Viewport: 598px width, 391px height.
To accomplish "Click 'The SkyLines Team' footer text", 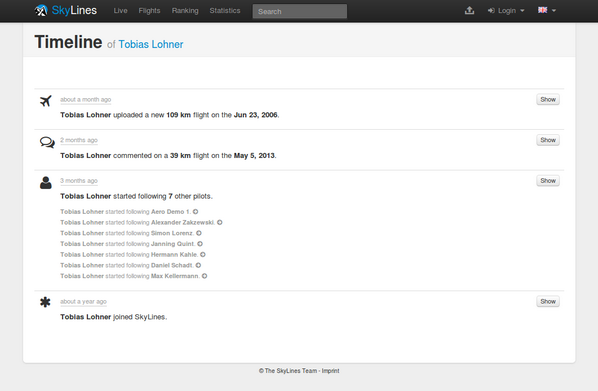I will 291,371.
